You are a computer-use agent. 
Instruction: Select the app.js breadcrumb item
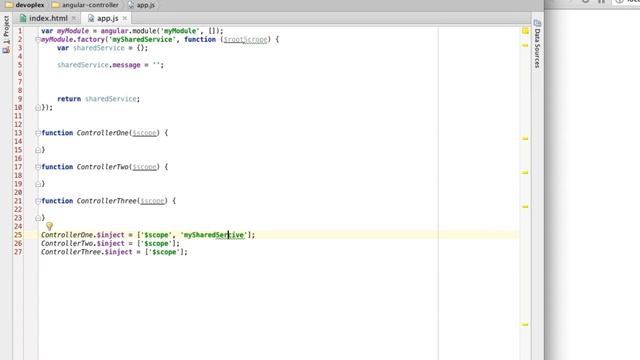tap(141, 5)
